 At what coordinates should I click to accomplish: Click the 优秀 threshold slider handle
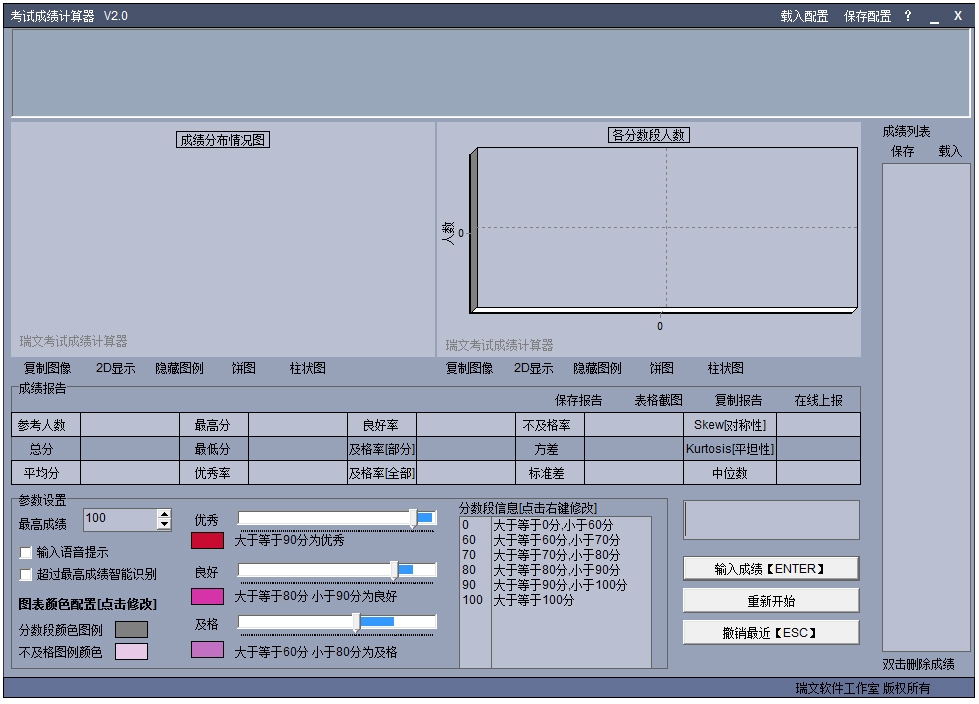coord(413,518)
